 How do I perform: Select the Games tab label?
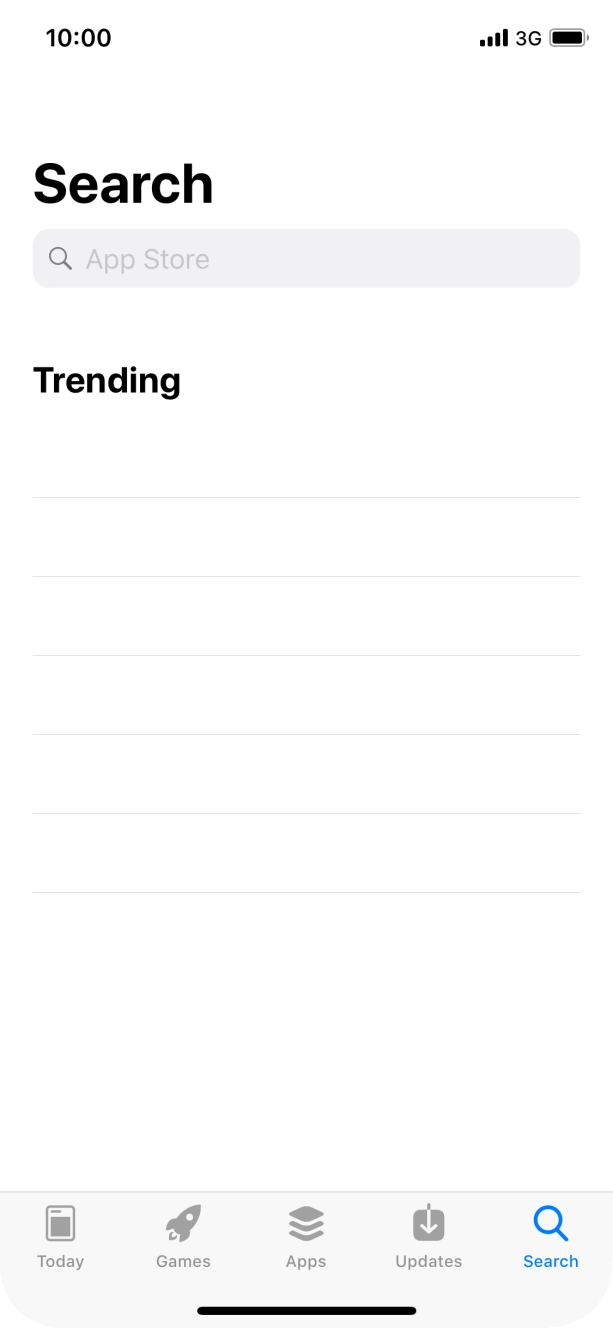[183, 1261]
